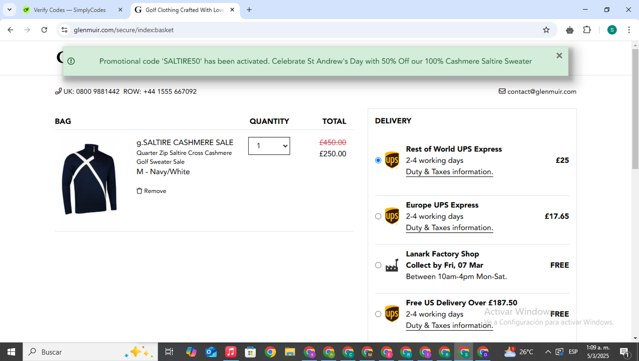The image size is (639, 361).
Task: Click the £17.65 Europe delivery price
Action: (557, 216)
